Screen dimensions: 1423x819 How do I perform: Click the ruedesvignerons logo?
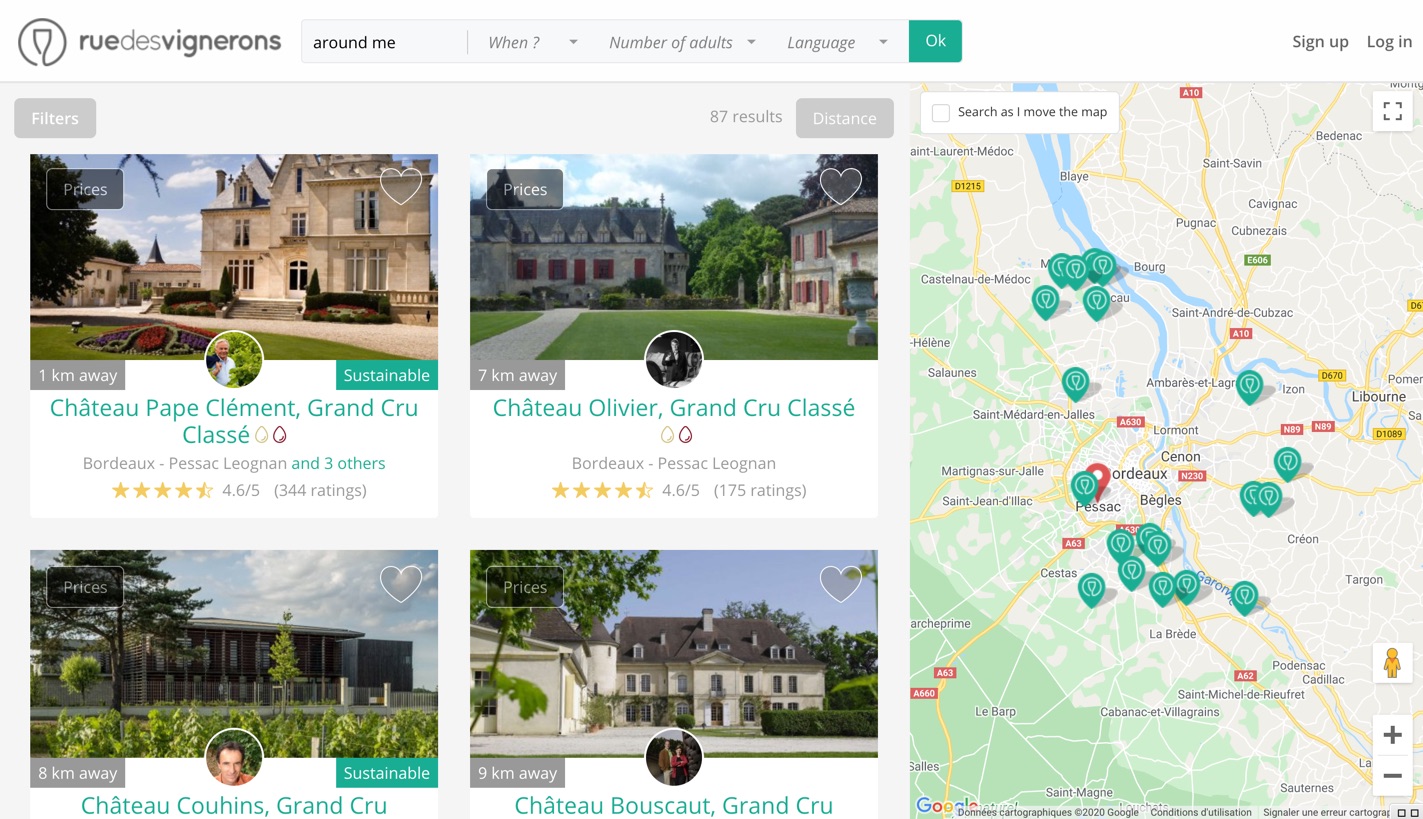click(x=150, y=42)
